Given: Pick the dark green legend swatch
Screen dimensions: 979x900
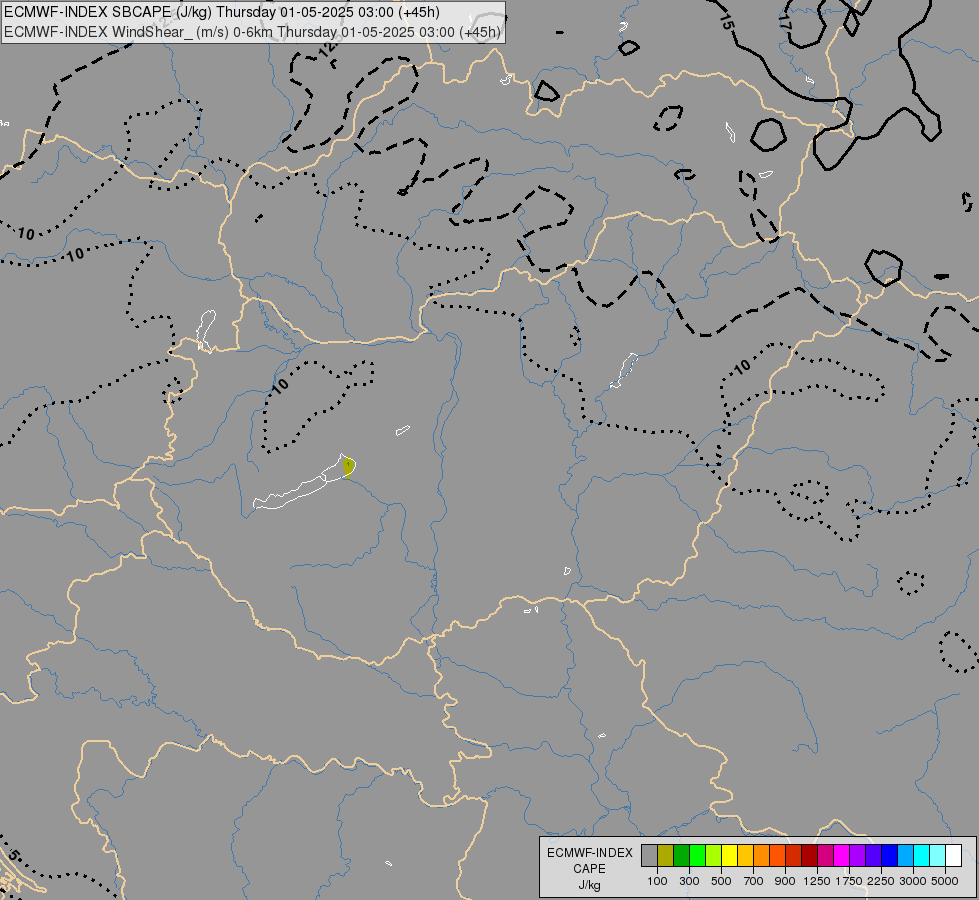Looking at the screenshot, I should (x=681, y=855).
